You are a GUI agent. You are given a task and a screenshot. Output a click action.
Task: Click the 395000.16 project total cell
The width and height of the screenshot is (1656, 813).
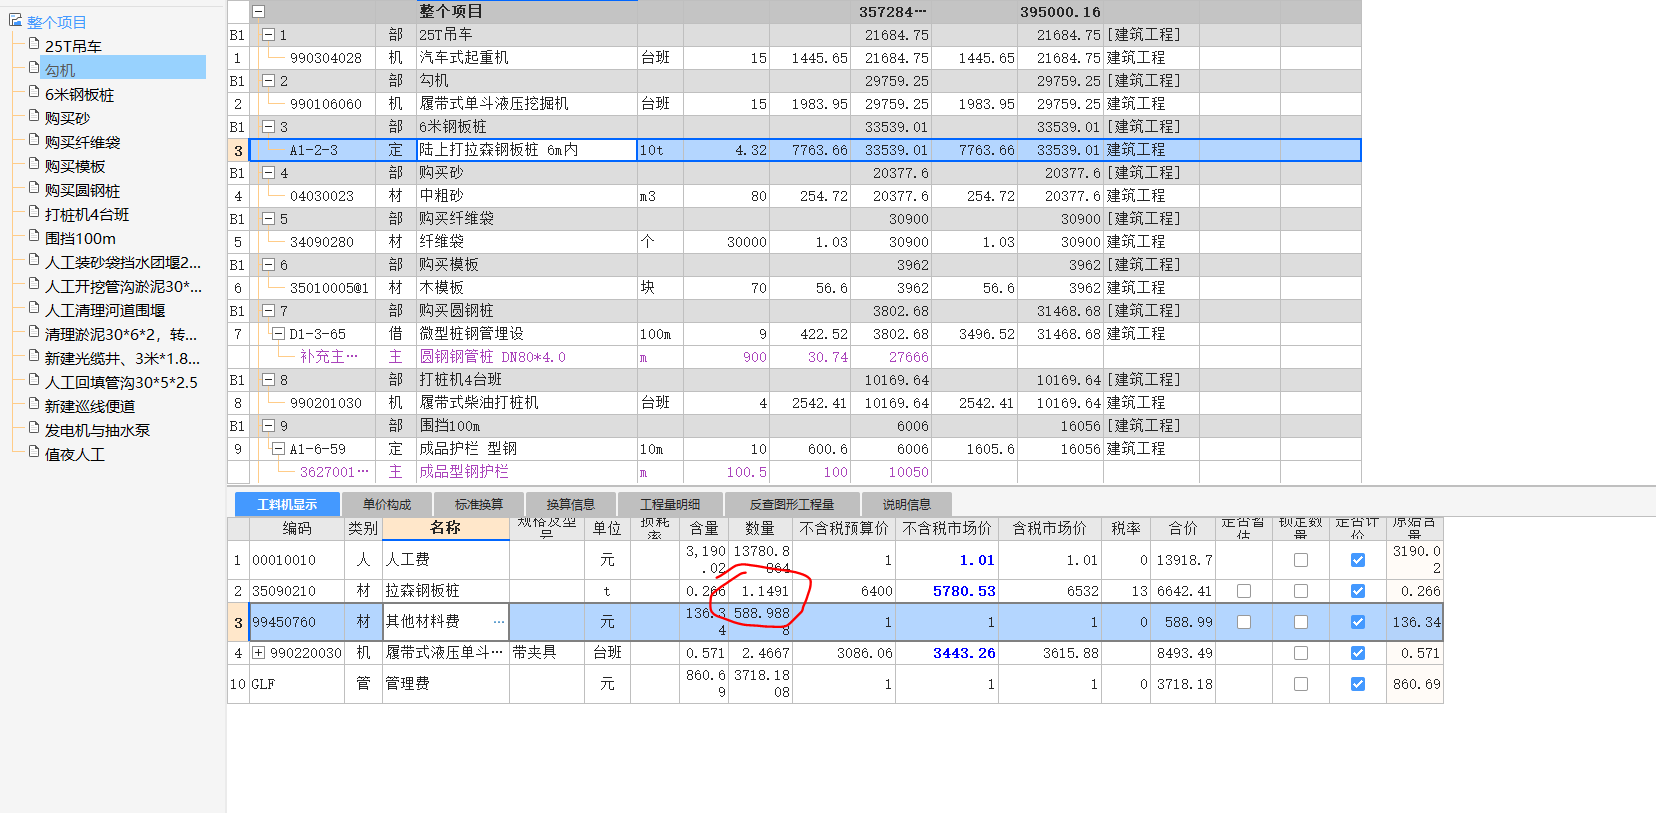[x=1060, y=12]
